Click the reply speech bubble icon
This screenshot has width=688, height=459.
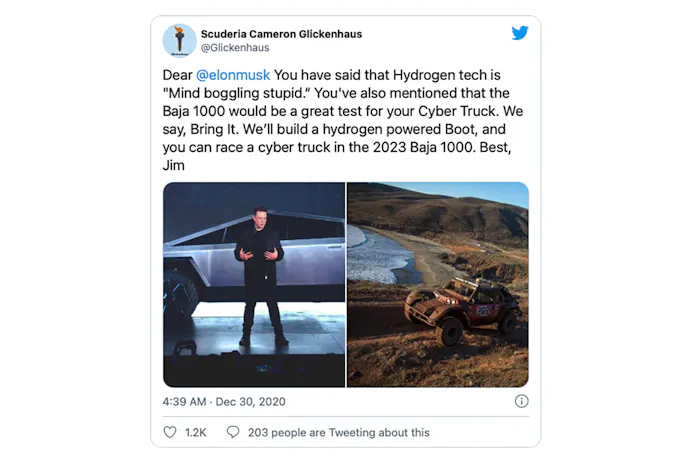233,432
